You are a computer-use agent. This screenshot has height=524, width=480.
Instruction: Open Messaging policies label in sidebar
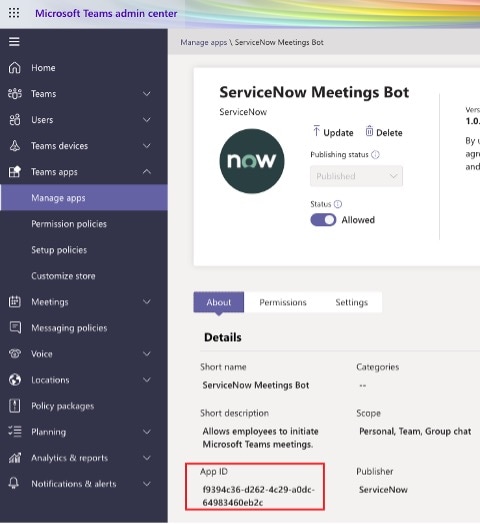(69, 328)
